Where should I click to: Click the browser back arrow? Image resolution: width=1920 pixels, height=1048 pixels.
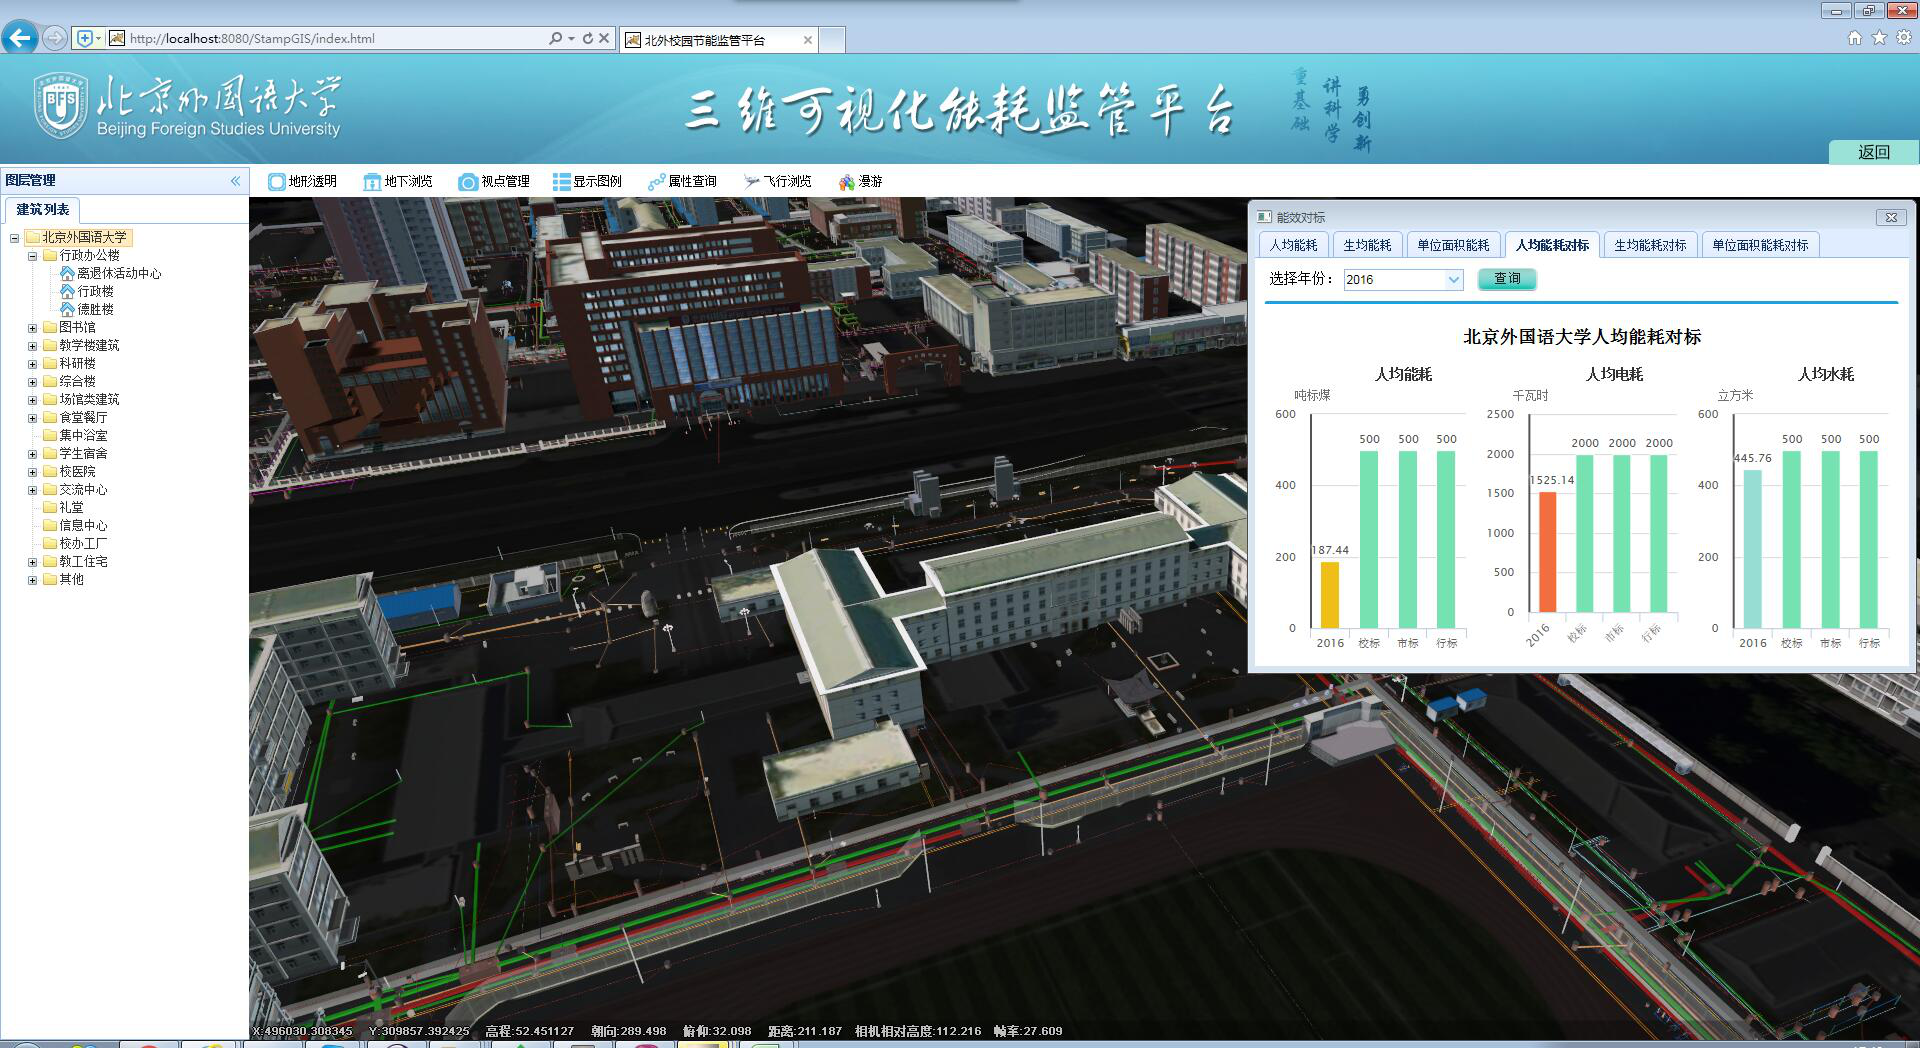pos(20,38)
